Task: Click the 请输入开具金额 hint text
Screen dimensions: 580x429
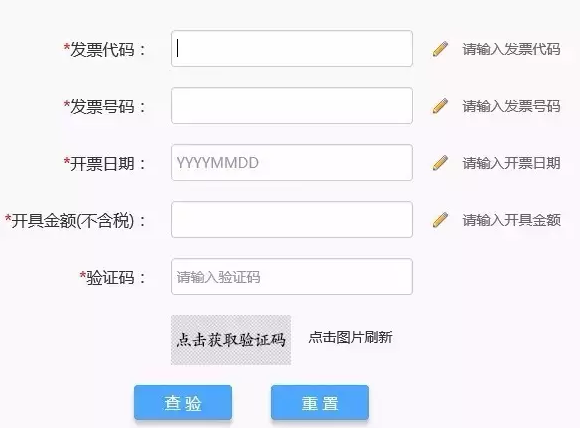Action: pos(511,220)
